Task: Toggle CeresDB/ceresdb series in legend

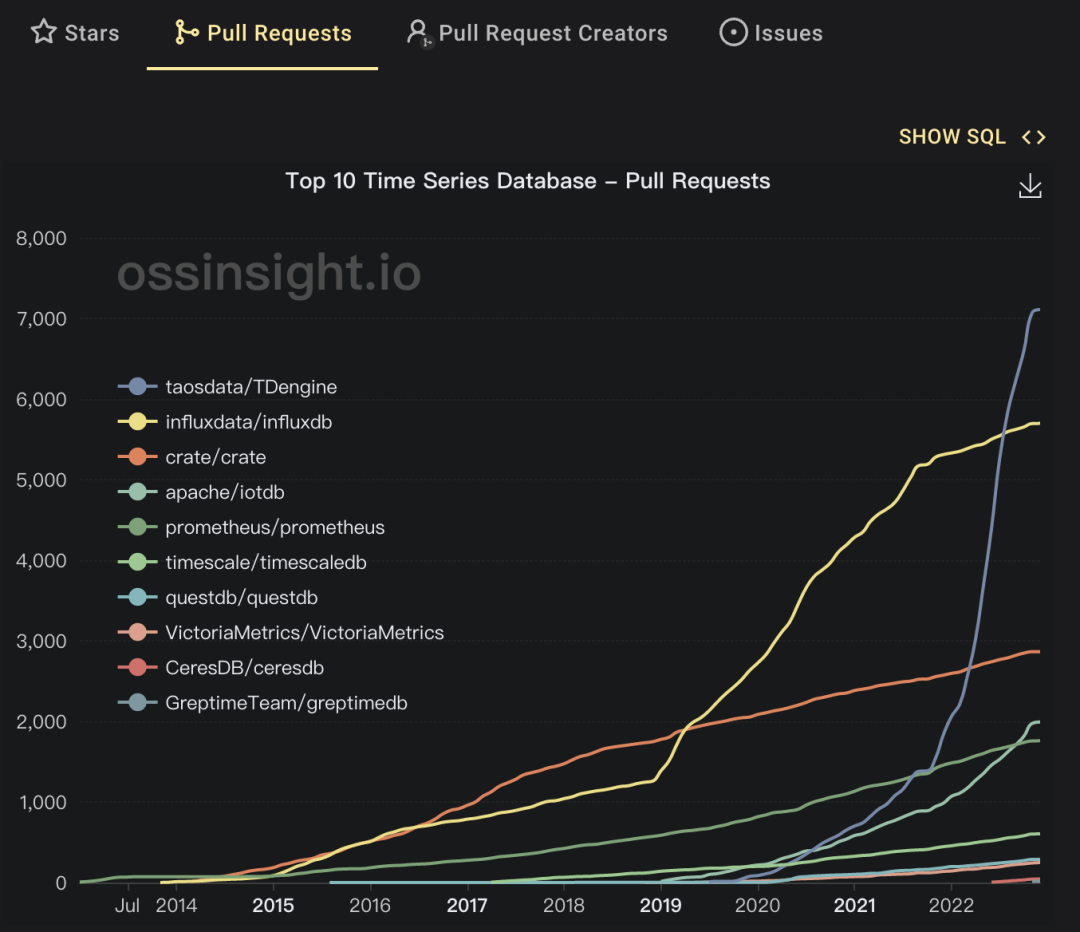Action: (221, 667)
